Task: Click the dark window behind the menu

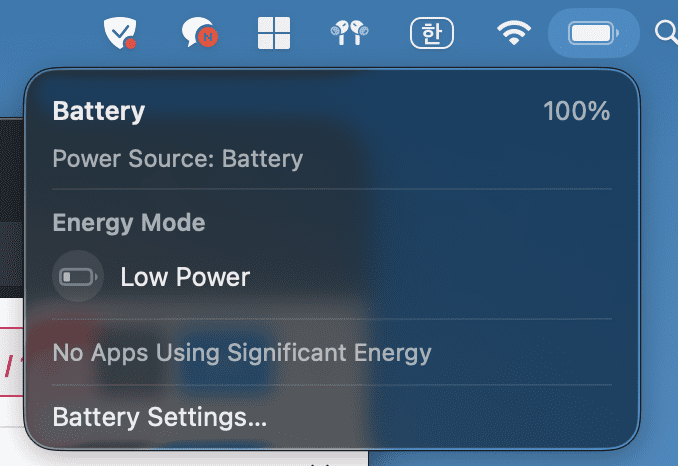Action: [11, 203]
